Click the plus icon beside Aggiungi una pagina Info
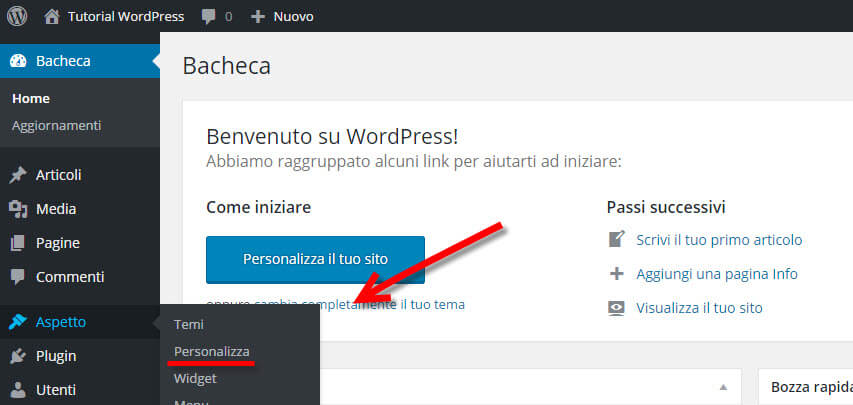 pyautogui.click(x=616, y=273)
